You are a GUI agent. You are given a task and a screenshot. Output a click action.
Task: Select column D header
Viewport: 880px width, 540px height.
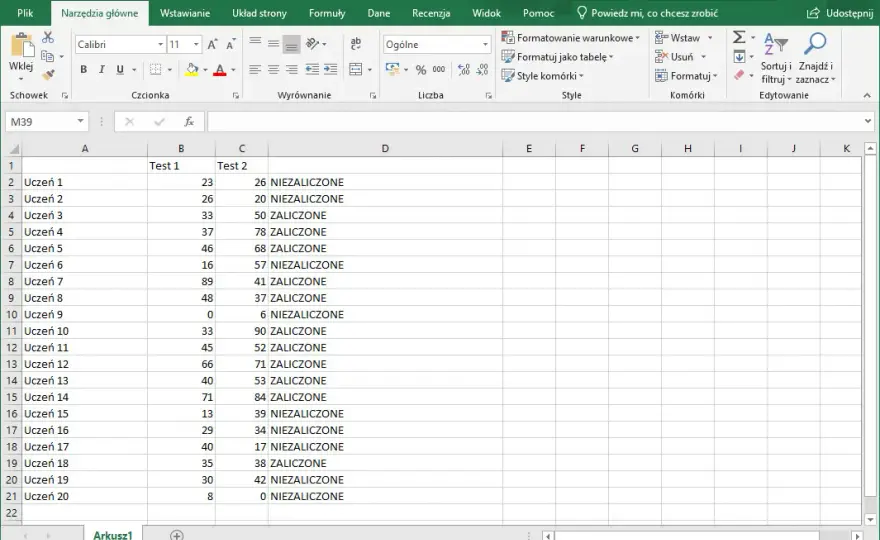coord(385,149)
